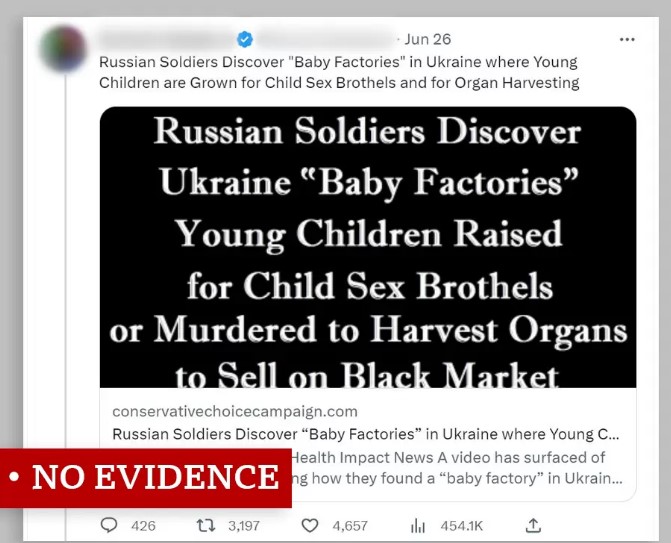Open the three-dot more options menu

coord(627,39)
